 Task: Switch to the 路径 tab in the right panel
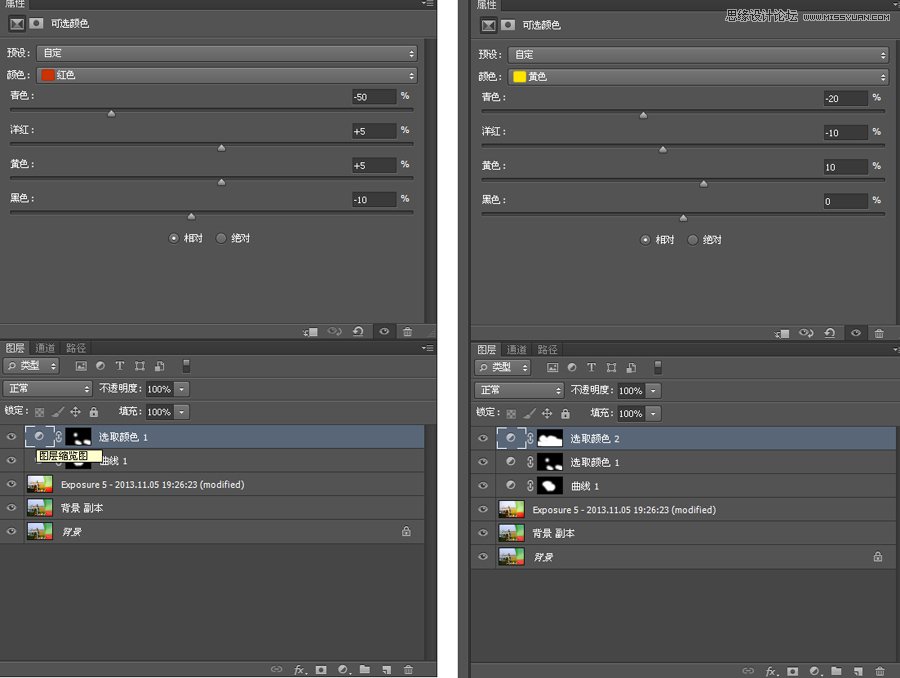[548, 349]
